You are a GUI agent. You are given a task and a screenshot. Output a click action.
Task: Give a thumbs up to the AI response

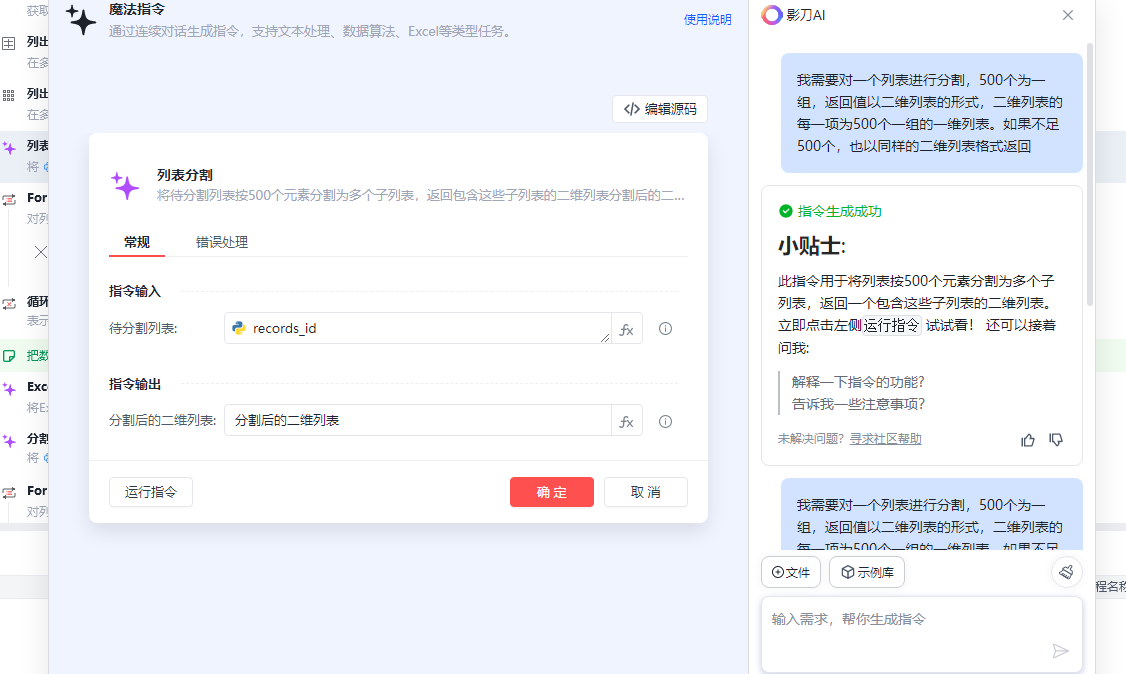click(x=1028, y=439)
